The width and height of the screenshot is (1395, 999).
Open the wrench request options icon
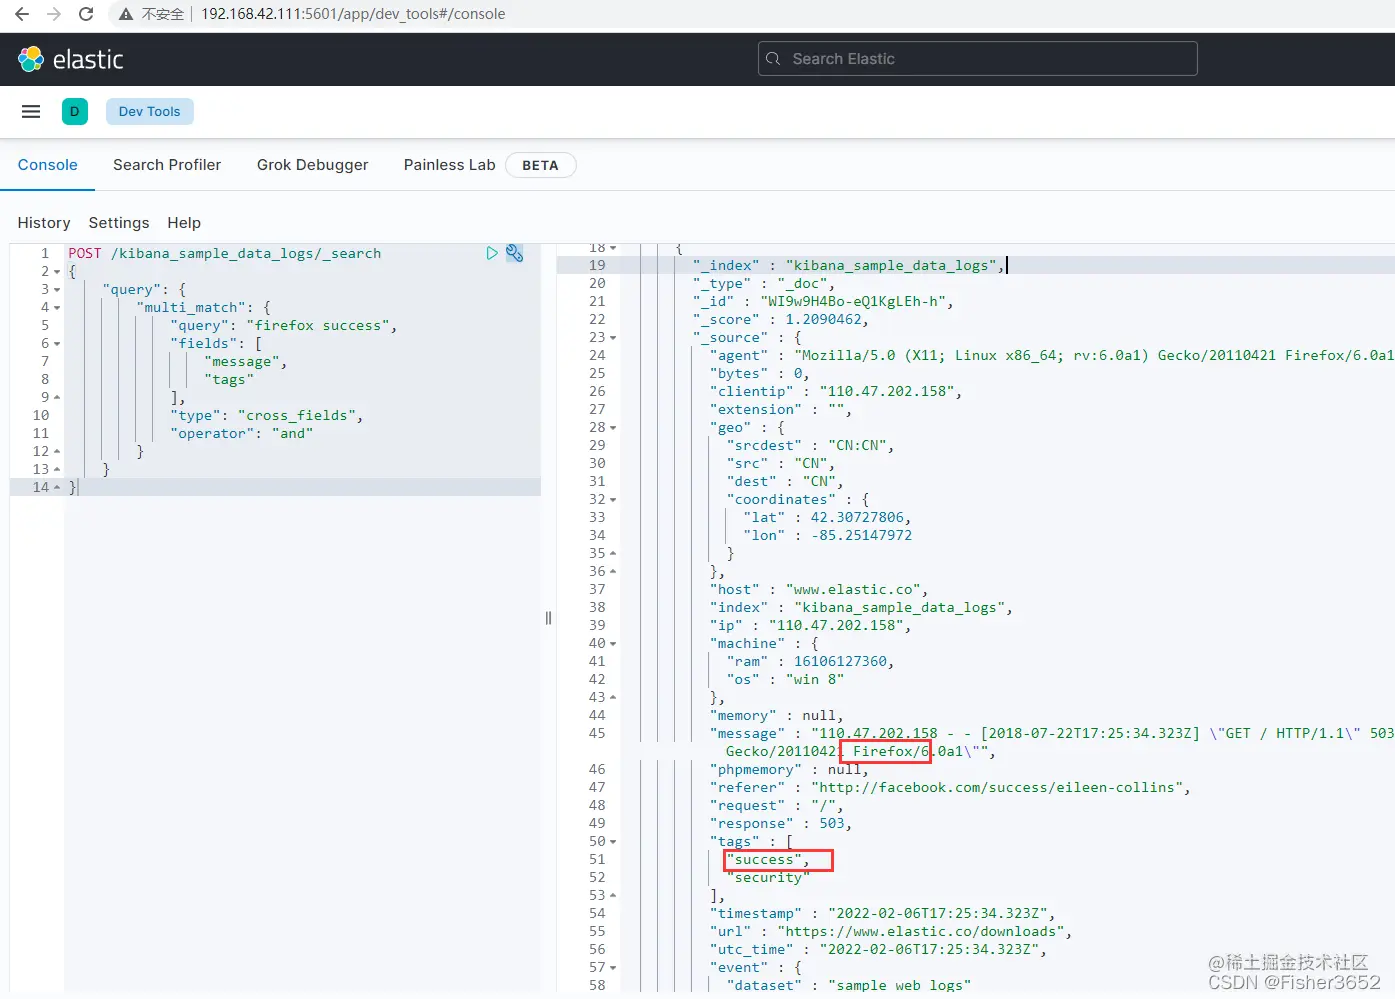click(x=514, y=253)
